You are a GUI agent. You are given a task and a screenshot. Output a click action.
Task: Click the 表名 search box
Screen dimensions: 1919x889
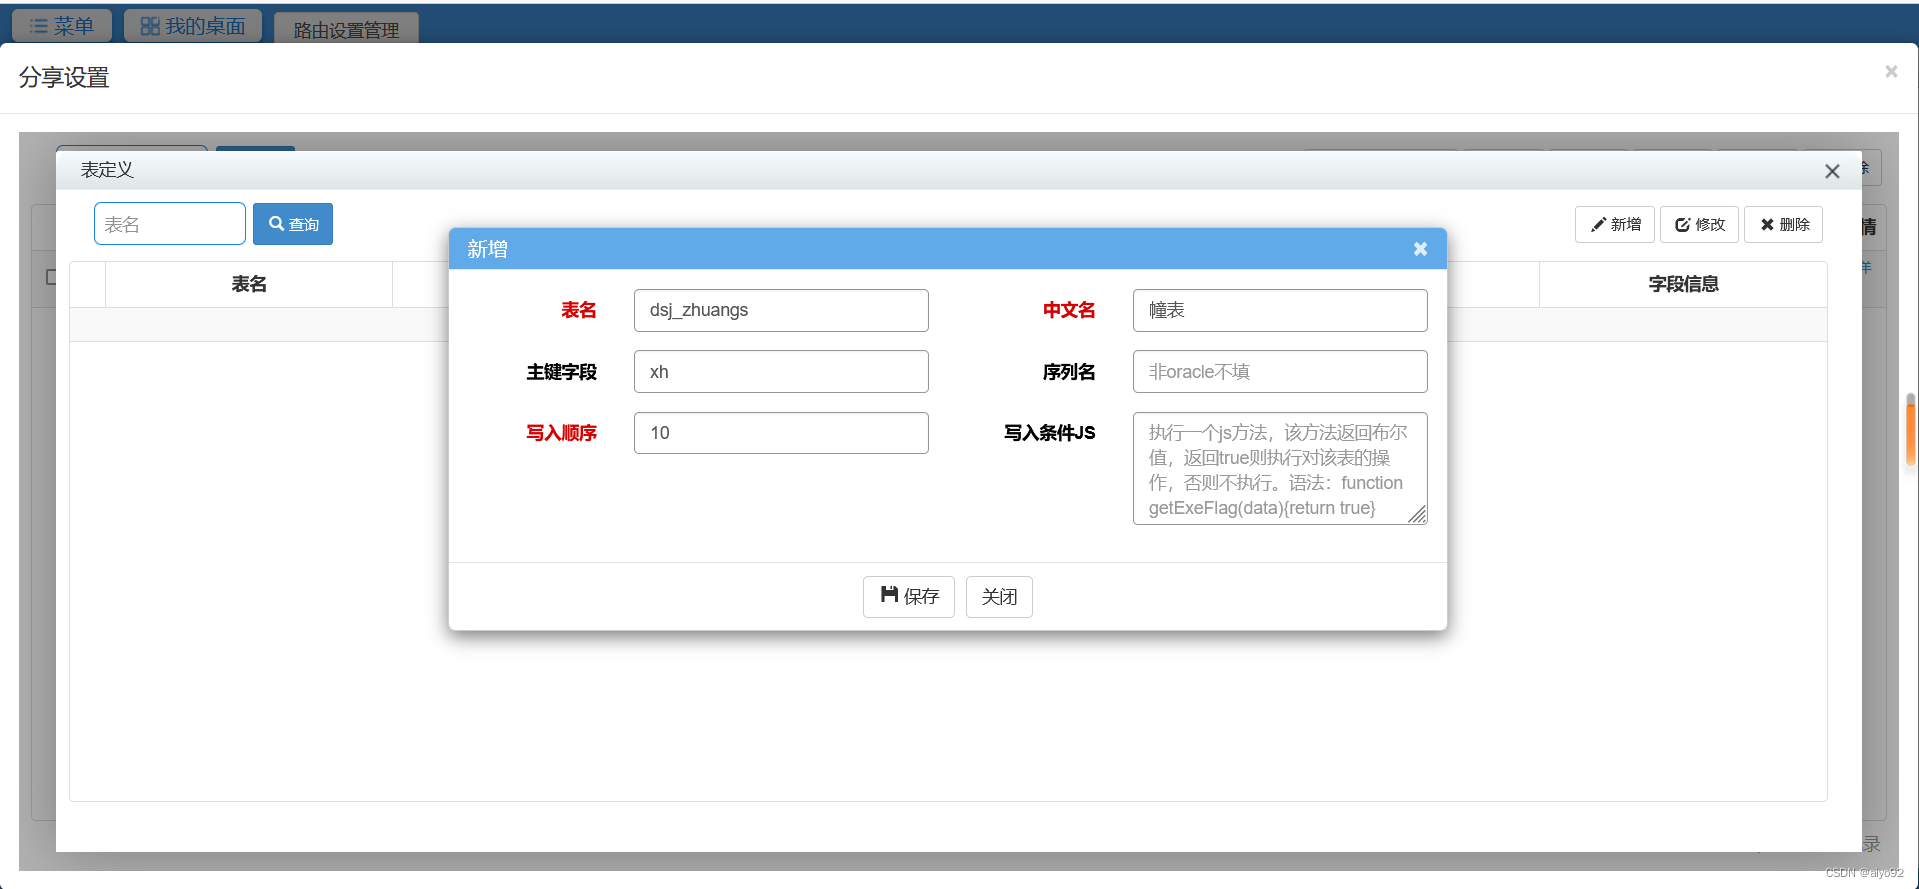pos(170,224)
